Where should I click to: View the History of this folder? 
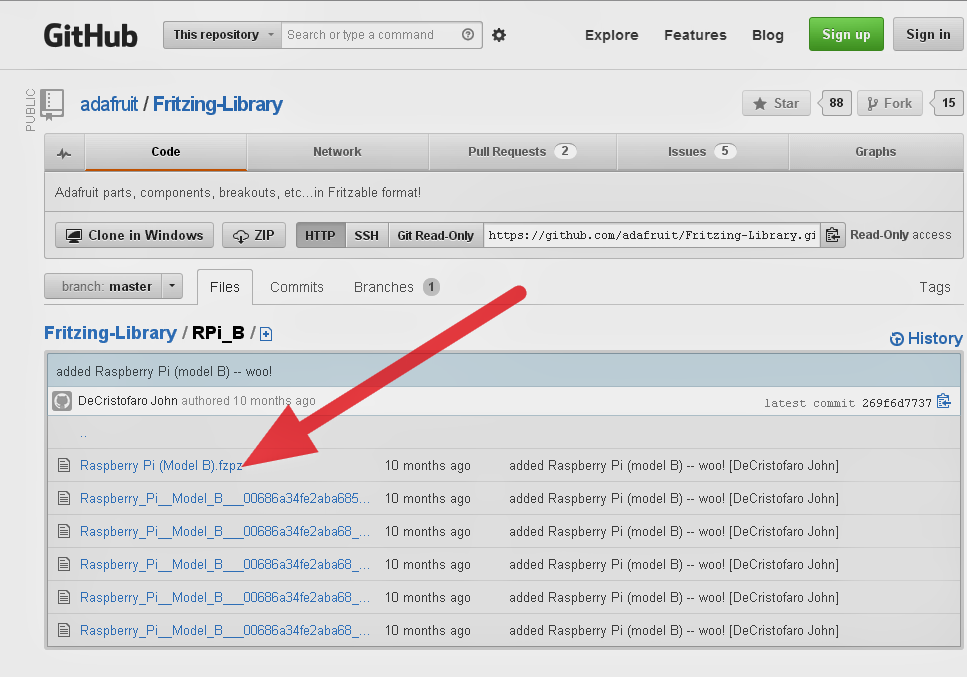[926, 338]
